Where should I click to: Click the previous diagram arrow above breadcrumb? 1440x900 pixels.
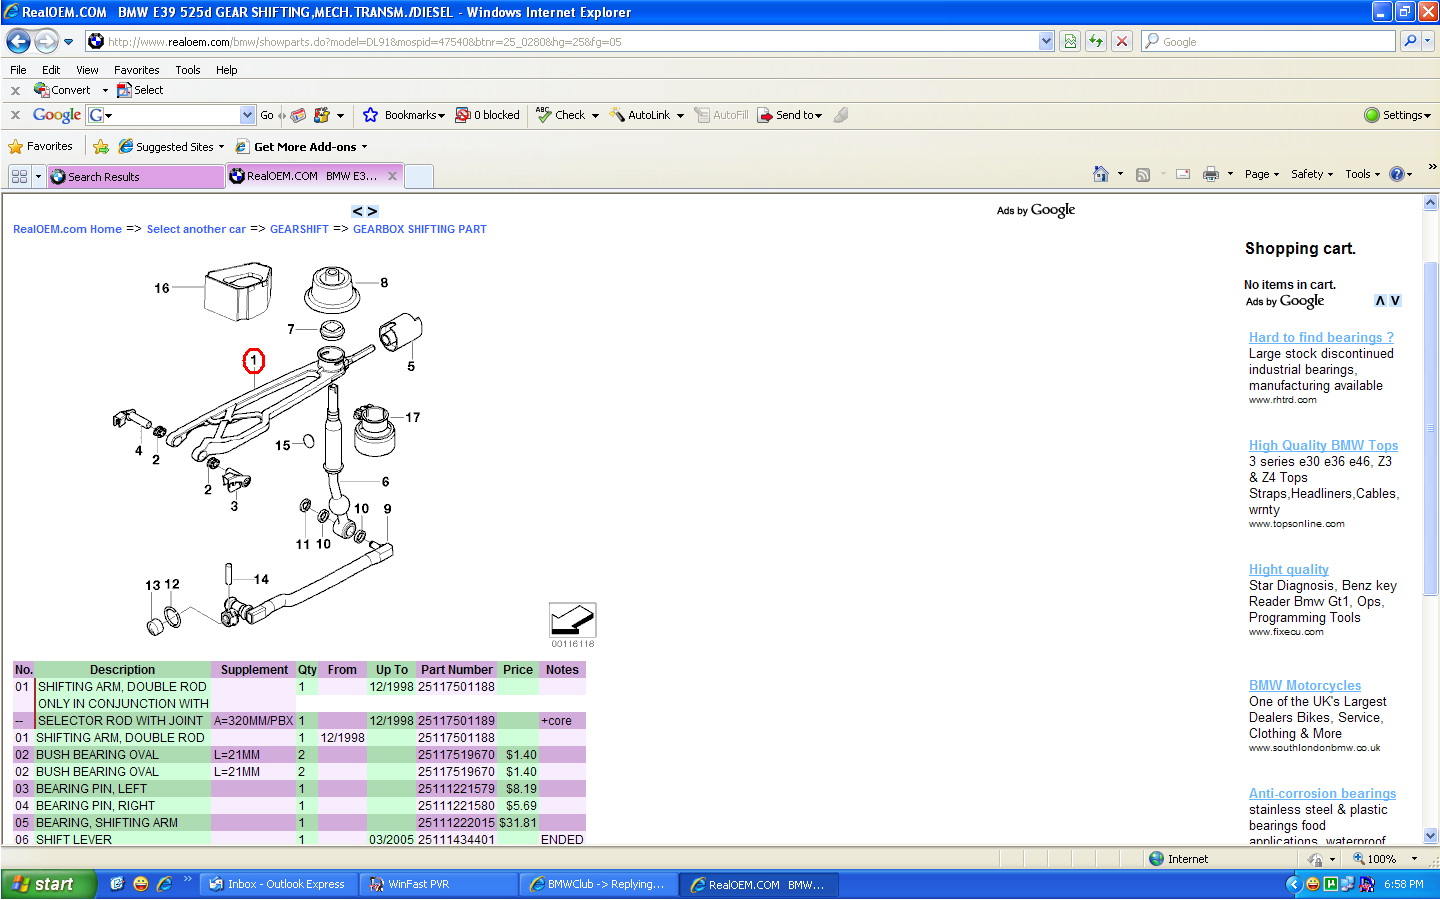357,211
